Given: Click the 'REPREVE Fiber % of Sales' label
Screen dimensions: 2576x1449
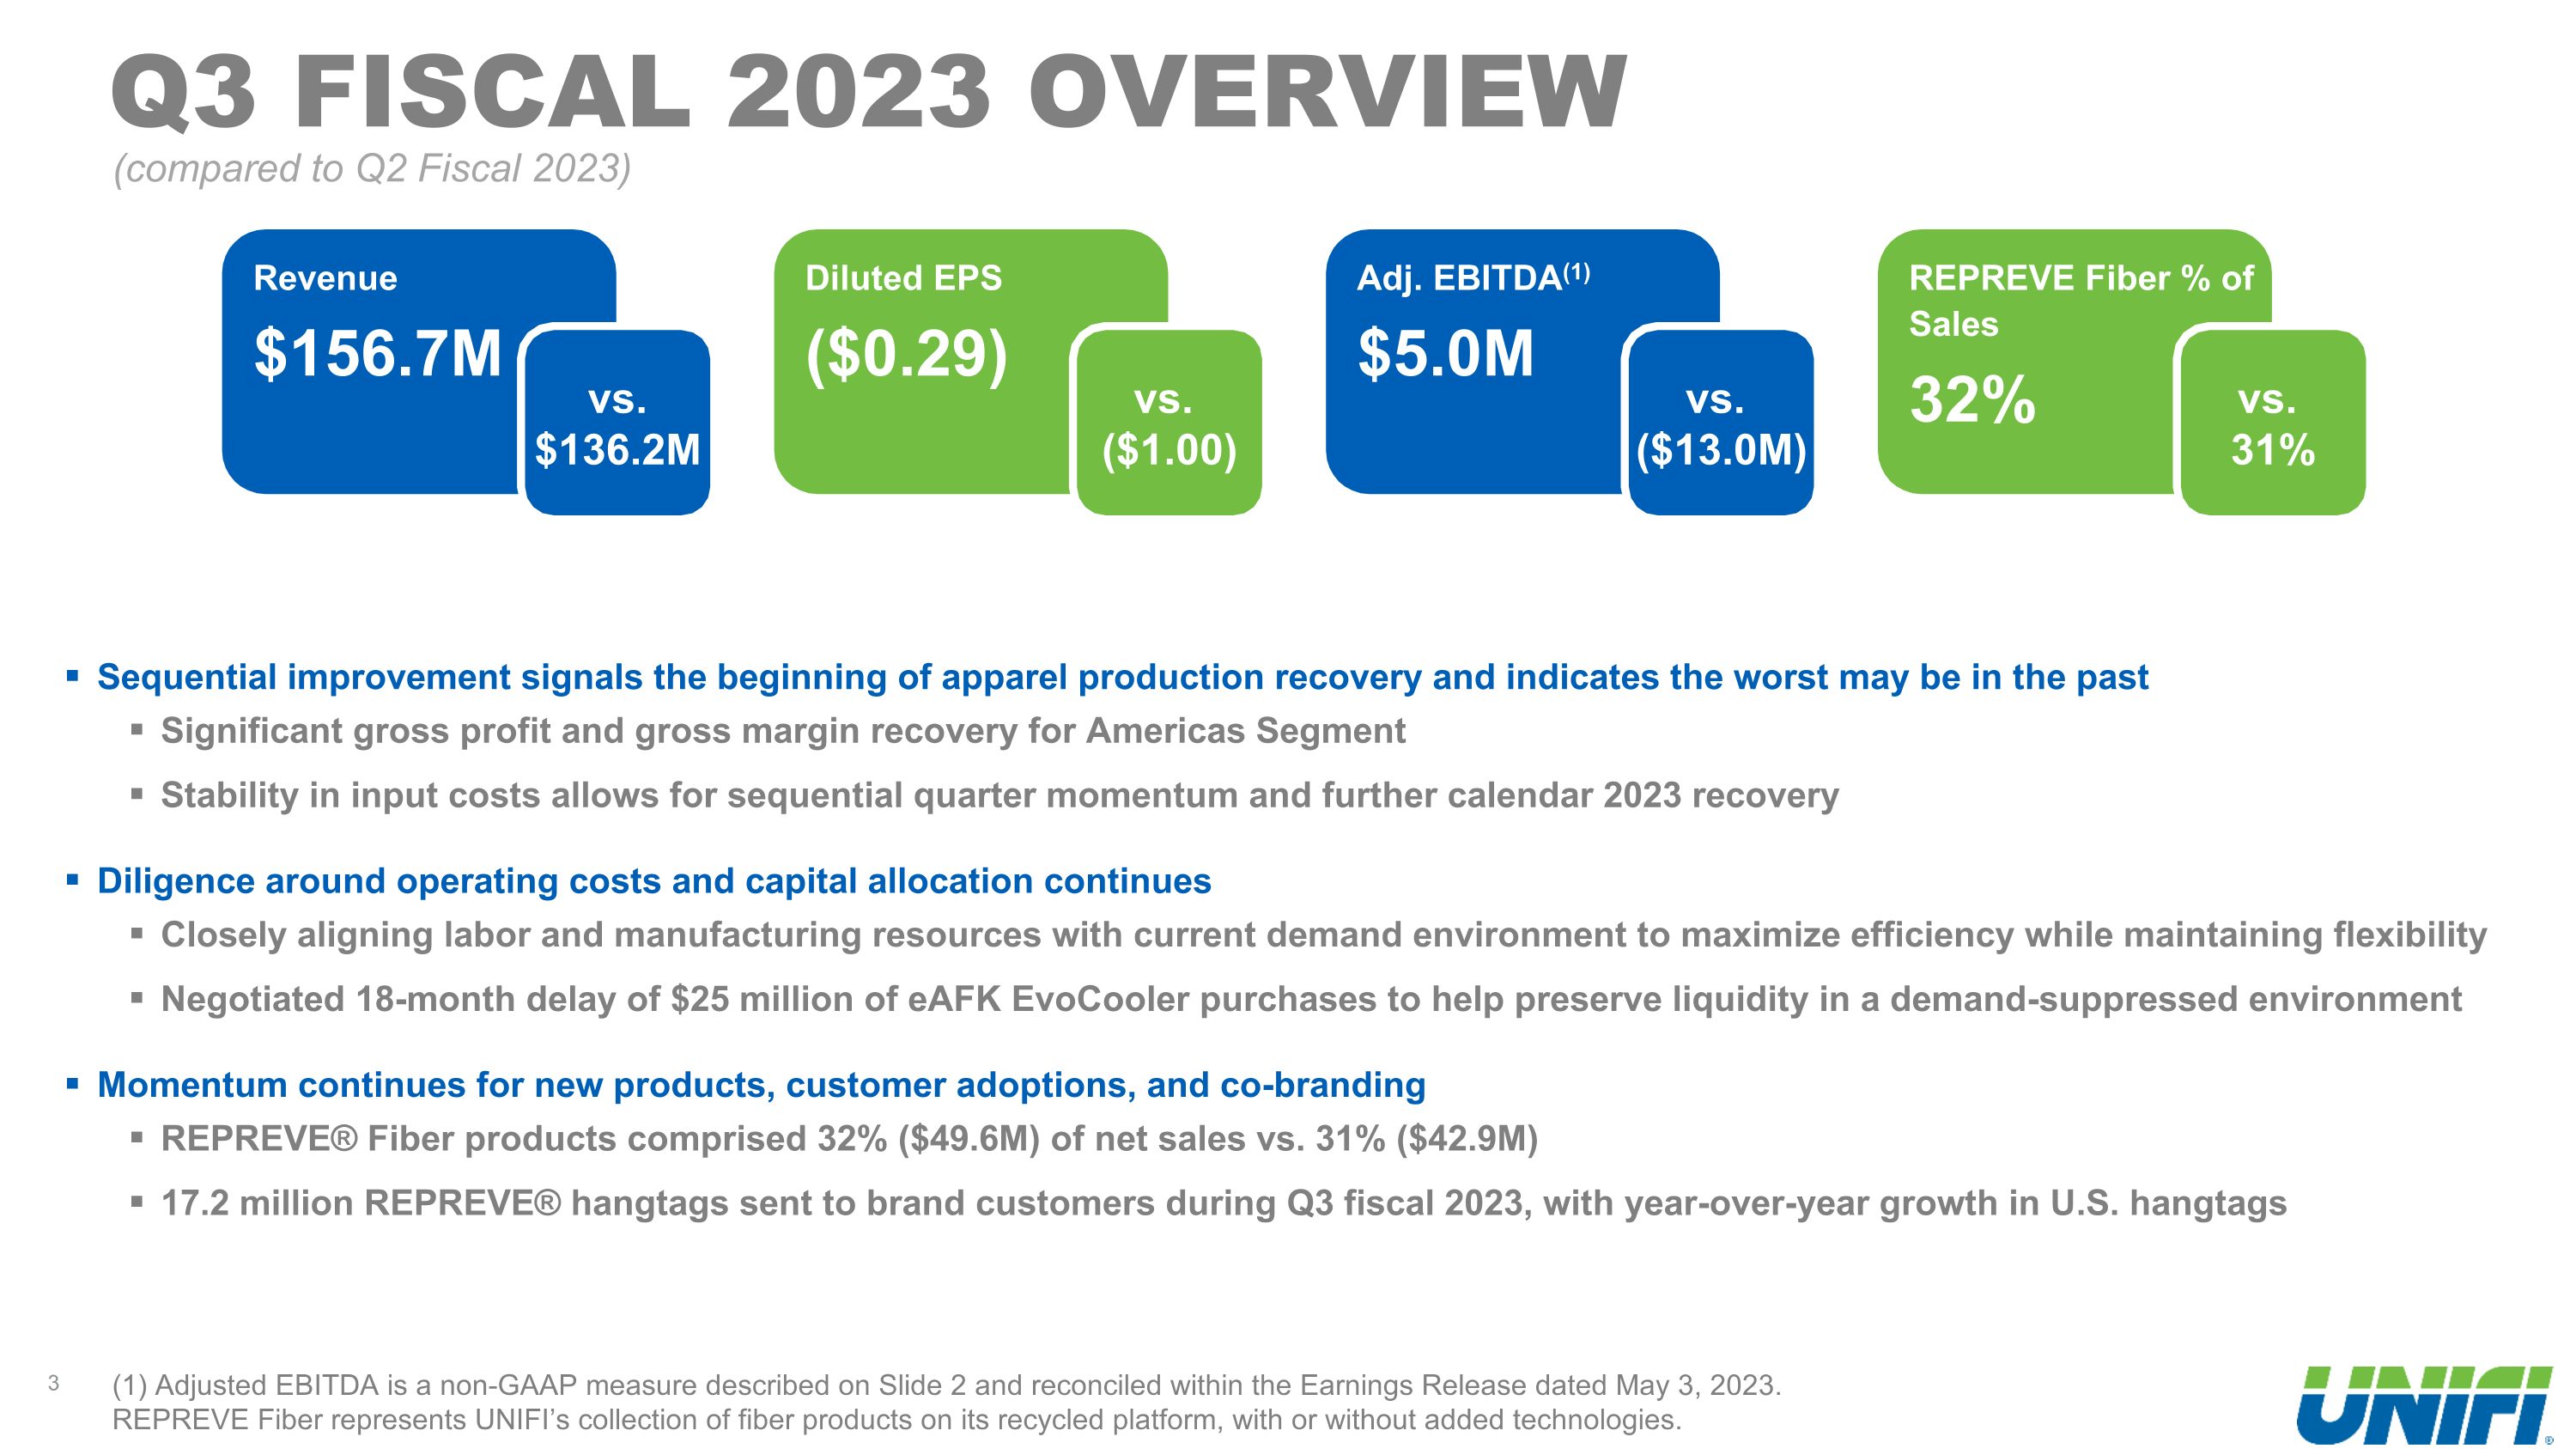Looking at the screenshot, I should [2081, 300].
